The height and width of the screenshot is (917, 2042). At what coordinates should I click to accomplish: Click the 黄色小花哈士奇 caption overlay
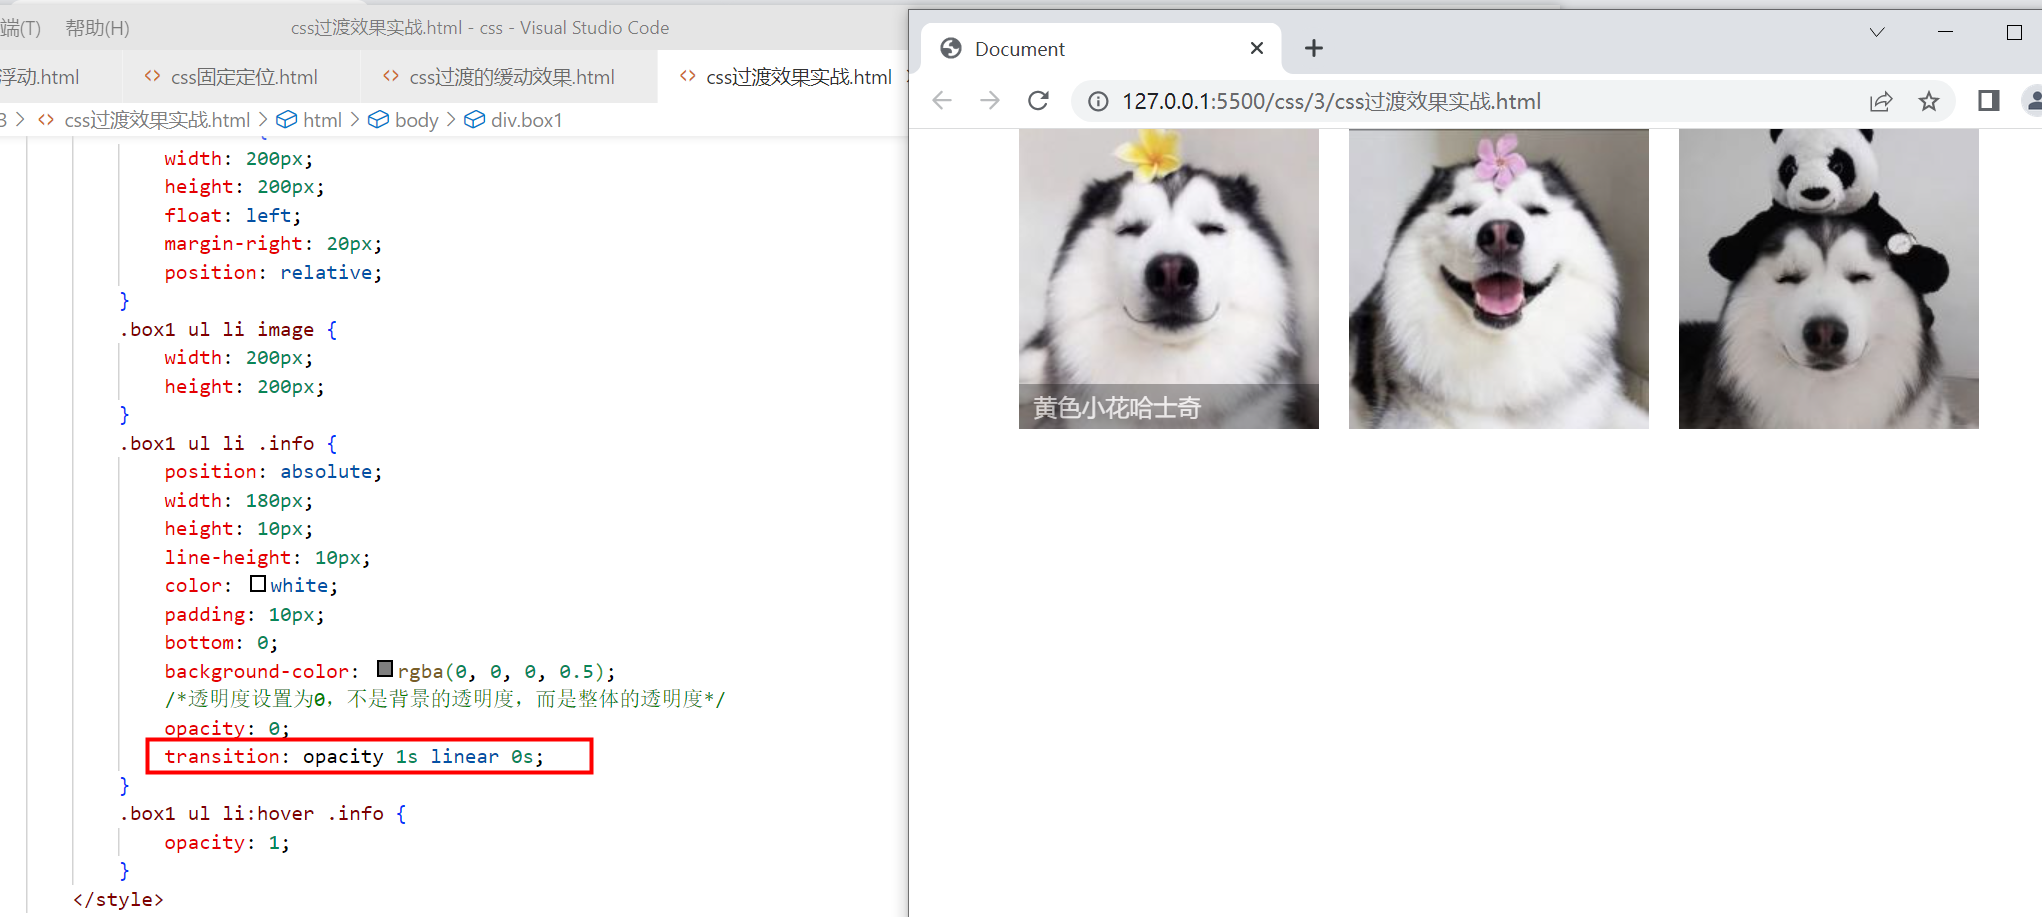pos(1168,407)
